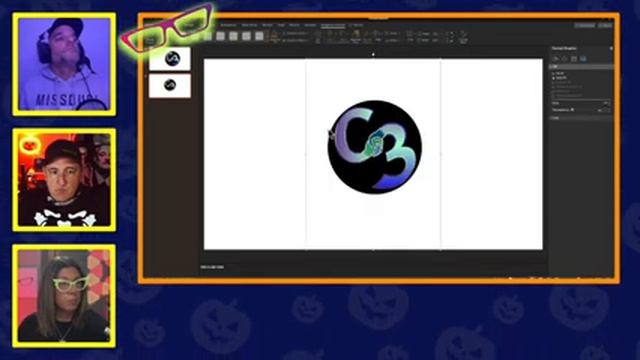
Task: Select the first slide thumbnail
Action: point(170,59)
